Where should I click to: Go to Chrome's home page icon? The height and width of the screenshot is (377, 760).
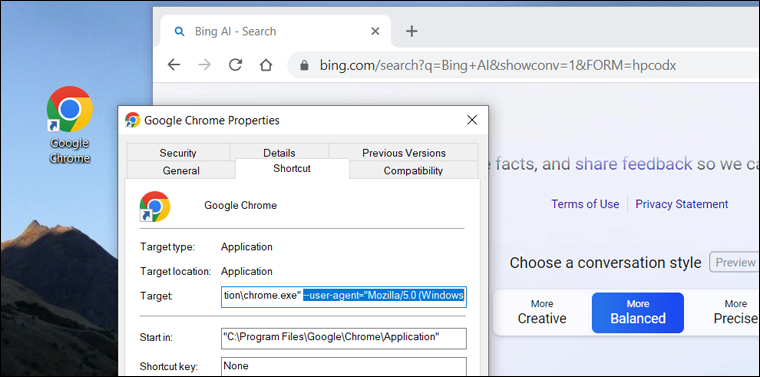[266, 65]
